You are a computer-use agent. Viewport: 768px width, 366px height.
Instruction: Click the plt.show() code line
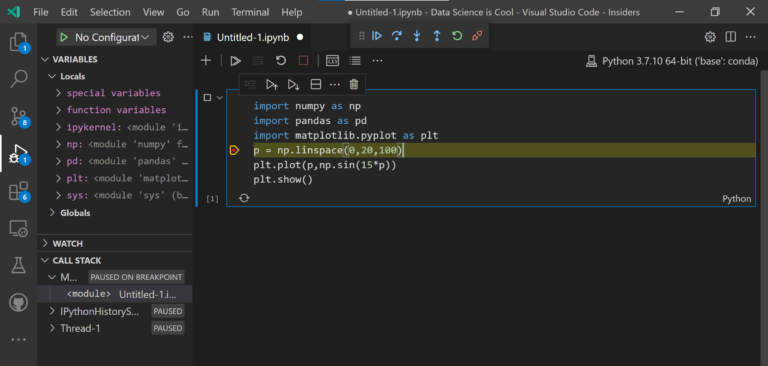(283, 179)
